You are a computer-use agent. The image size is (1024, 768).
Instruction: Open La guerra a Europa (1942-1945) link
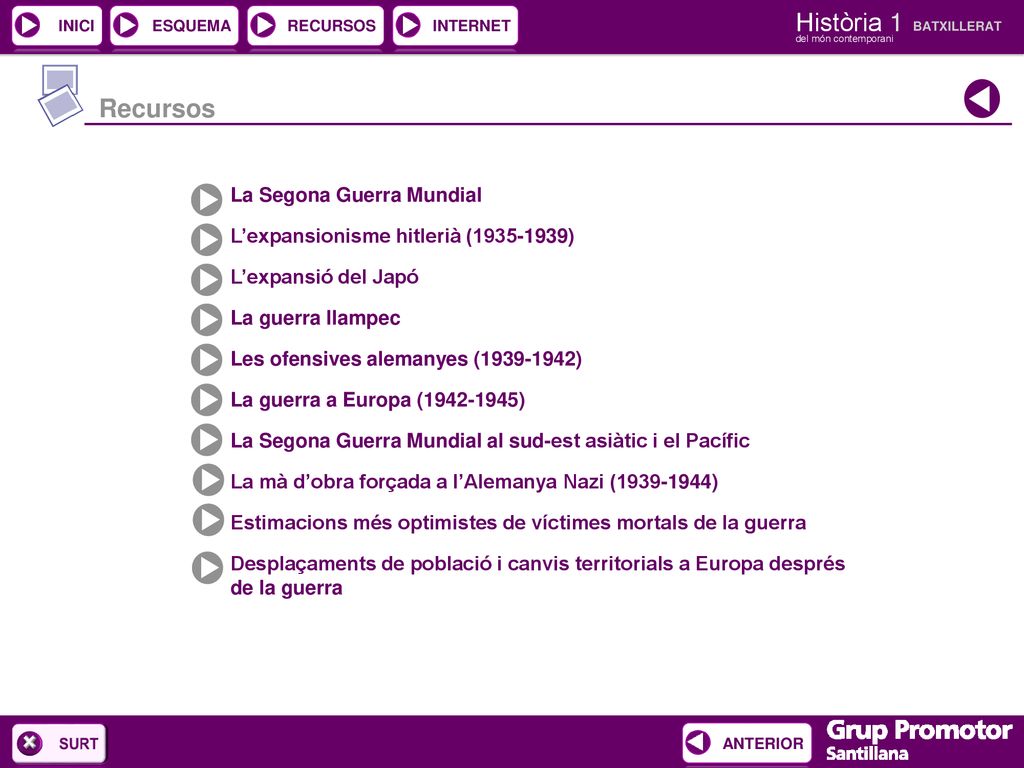pos(377,400)
